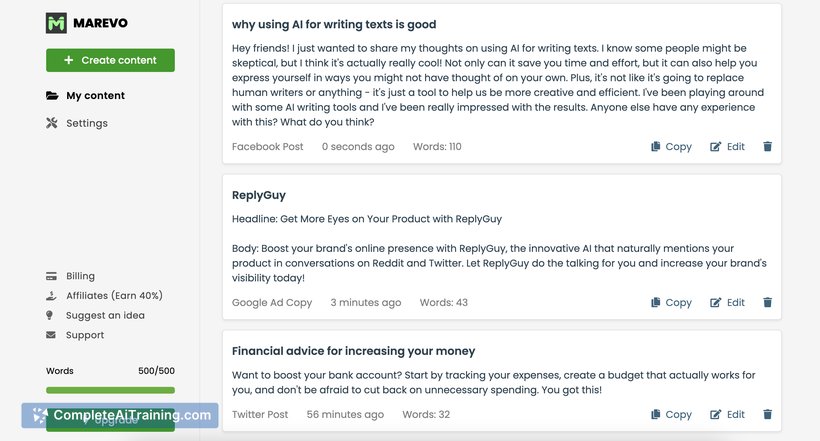Screen dimensions: 820x441
Task: Delete the ReplyGuy ad with trash icon
Action: click(x=767, y=302)
